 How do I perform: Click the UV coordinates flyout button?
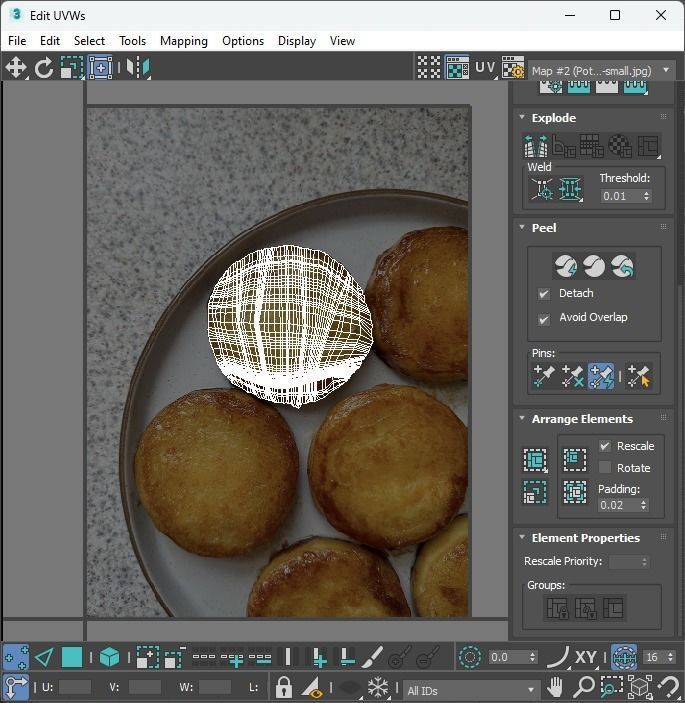coord(486,68)
